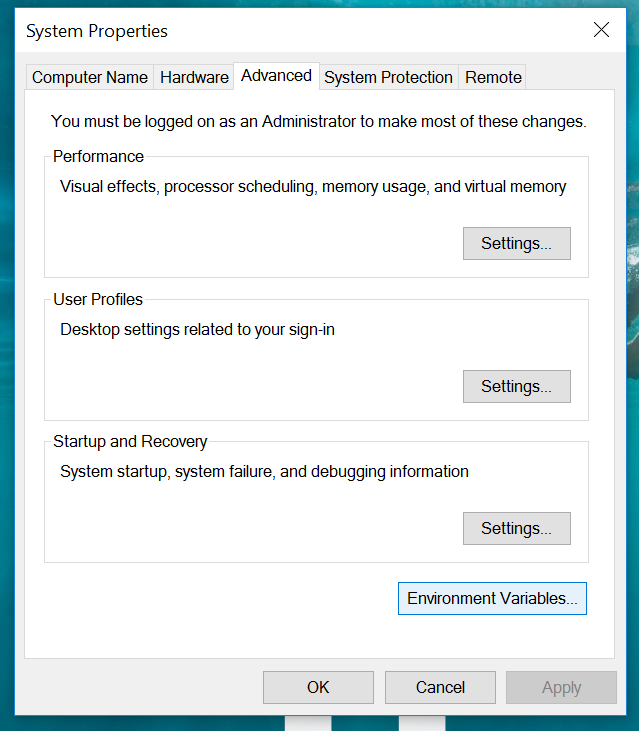640x731 pixels.
Task: Select the Advanced tab
Action: point(276,76)
